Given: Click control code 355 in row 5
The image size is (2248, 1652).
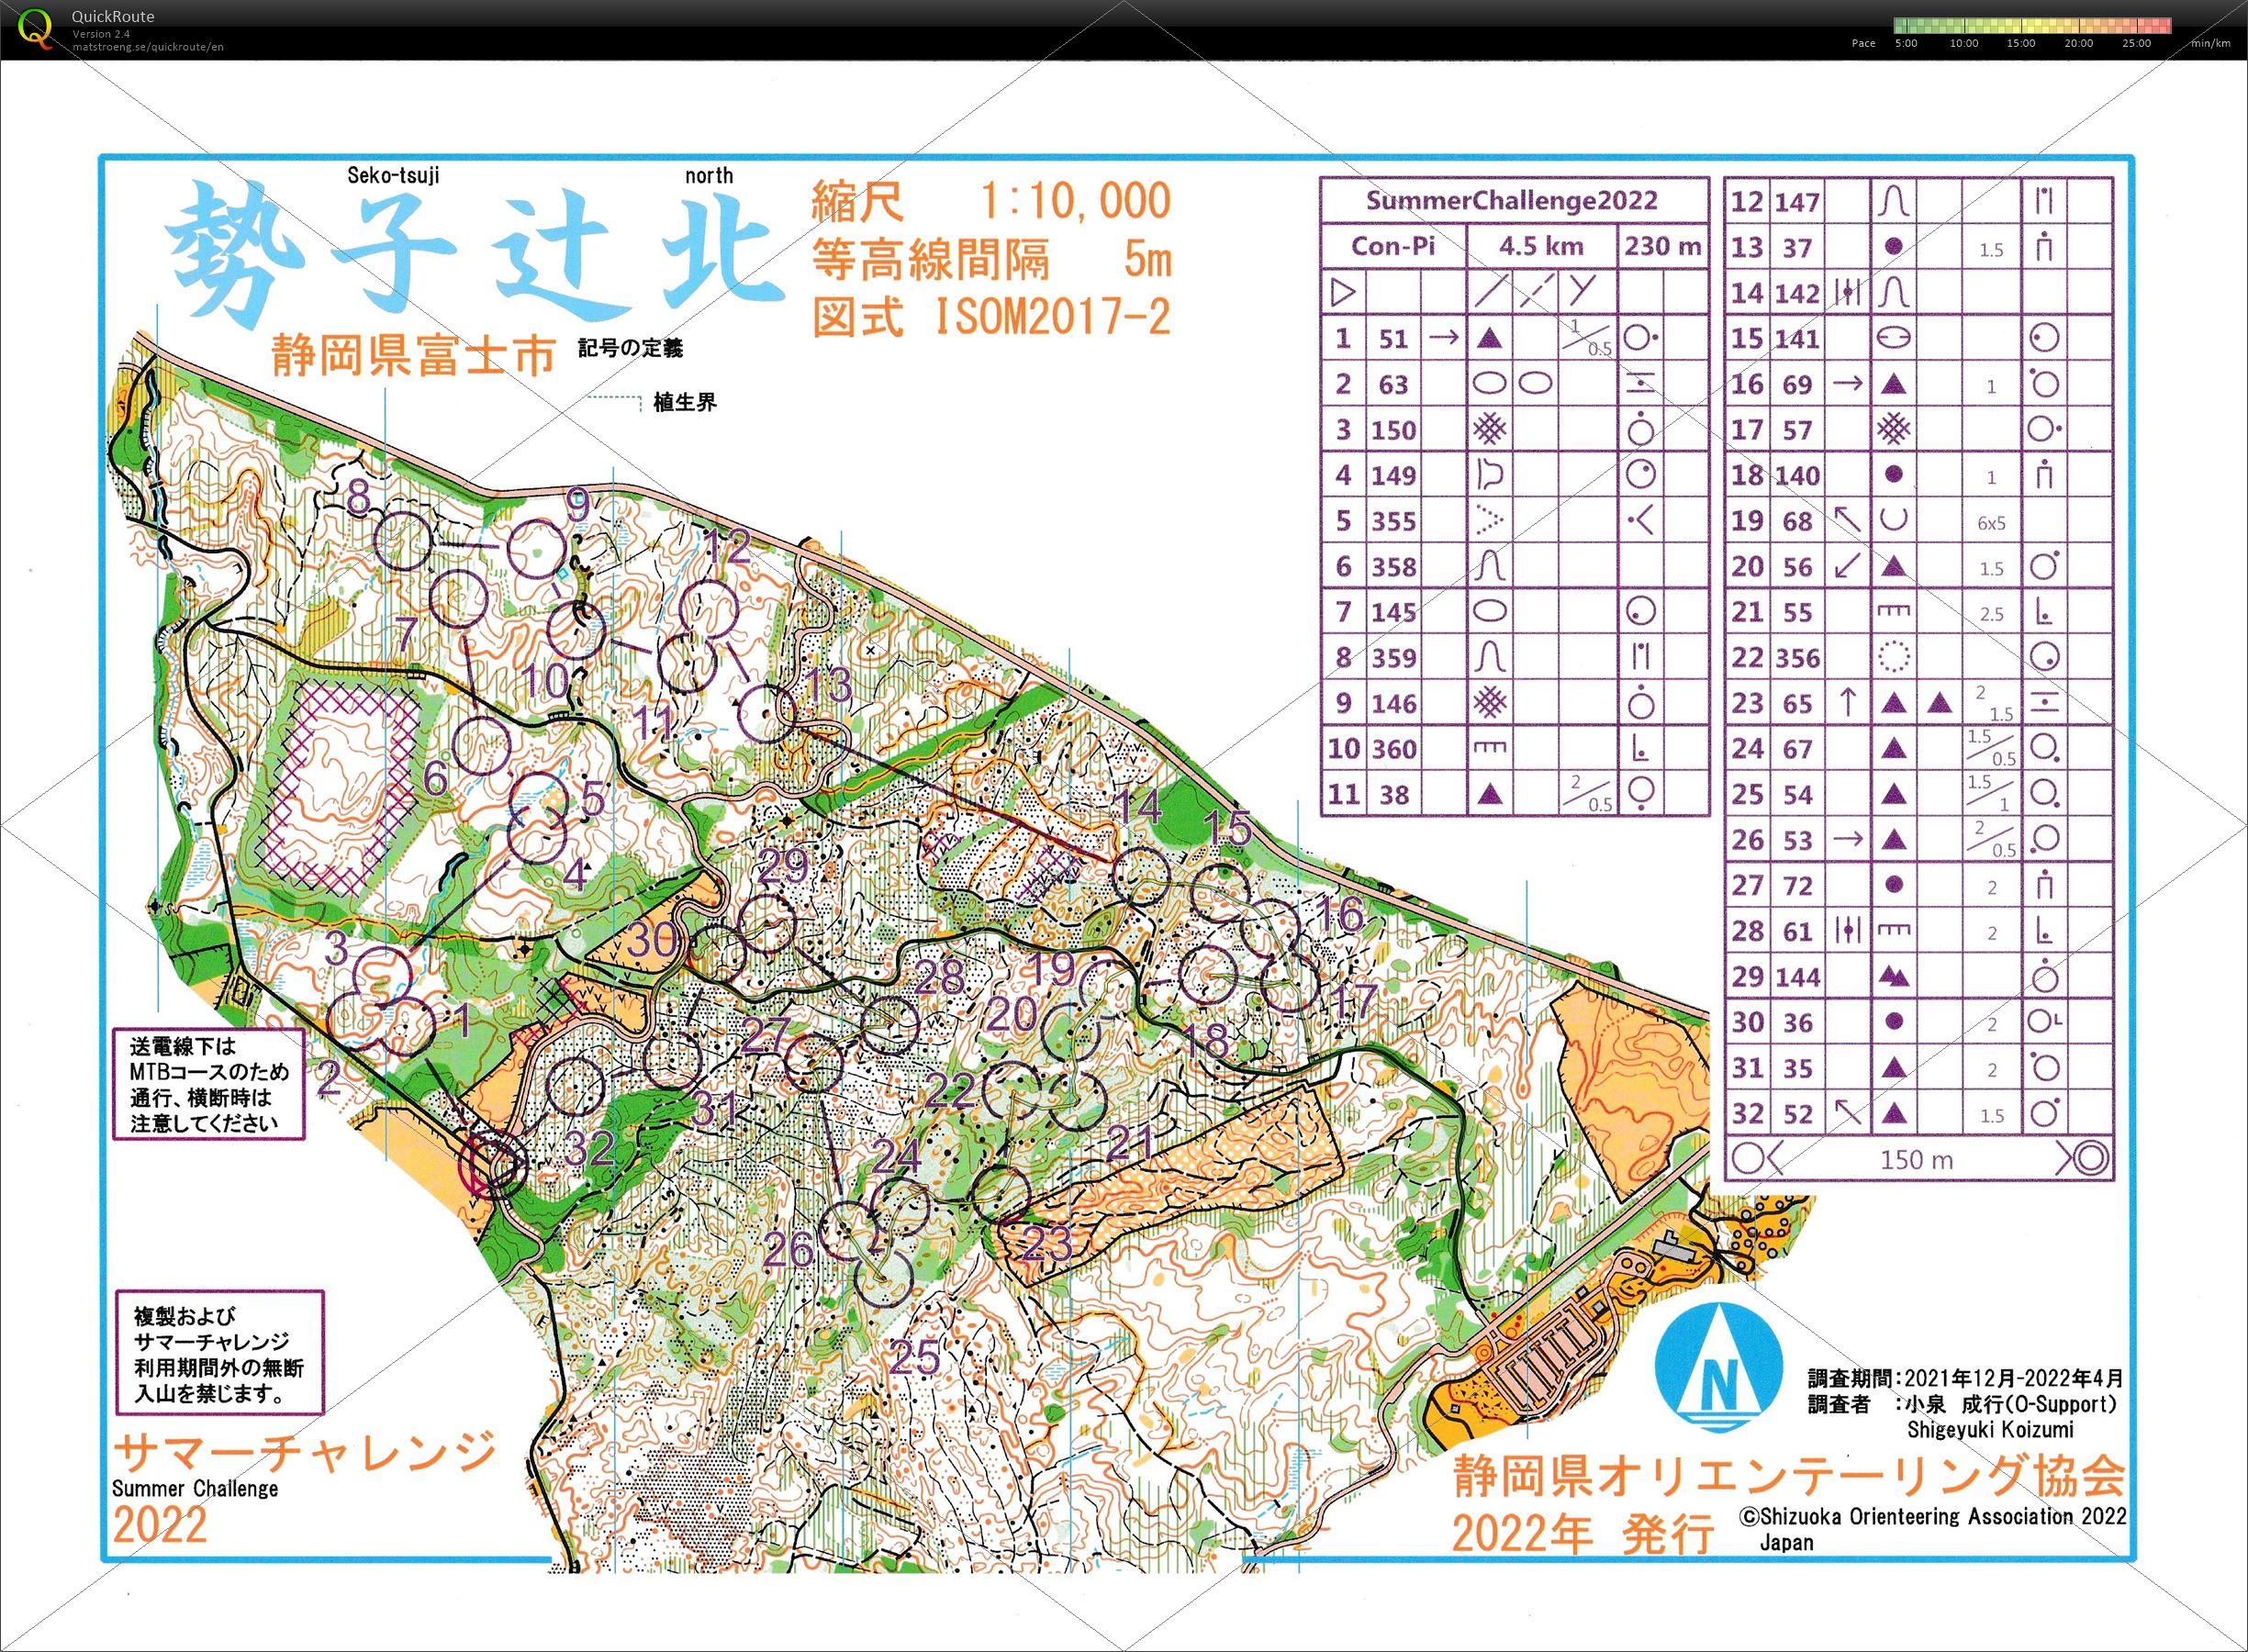Looking at the screenshot, I should click(x=1395, y=521).
